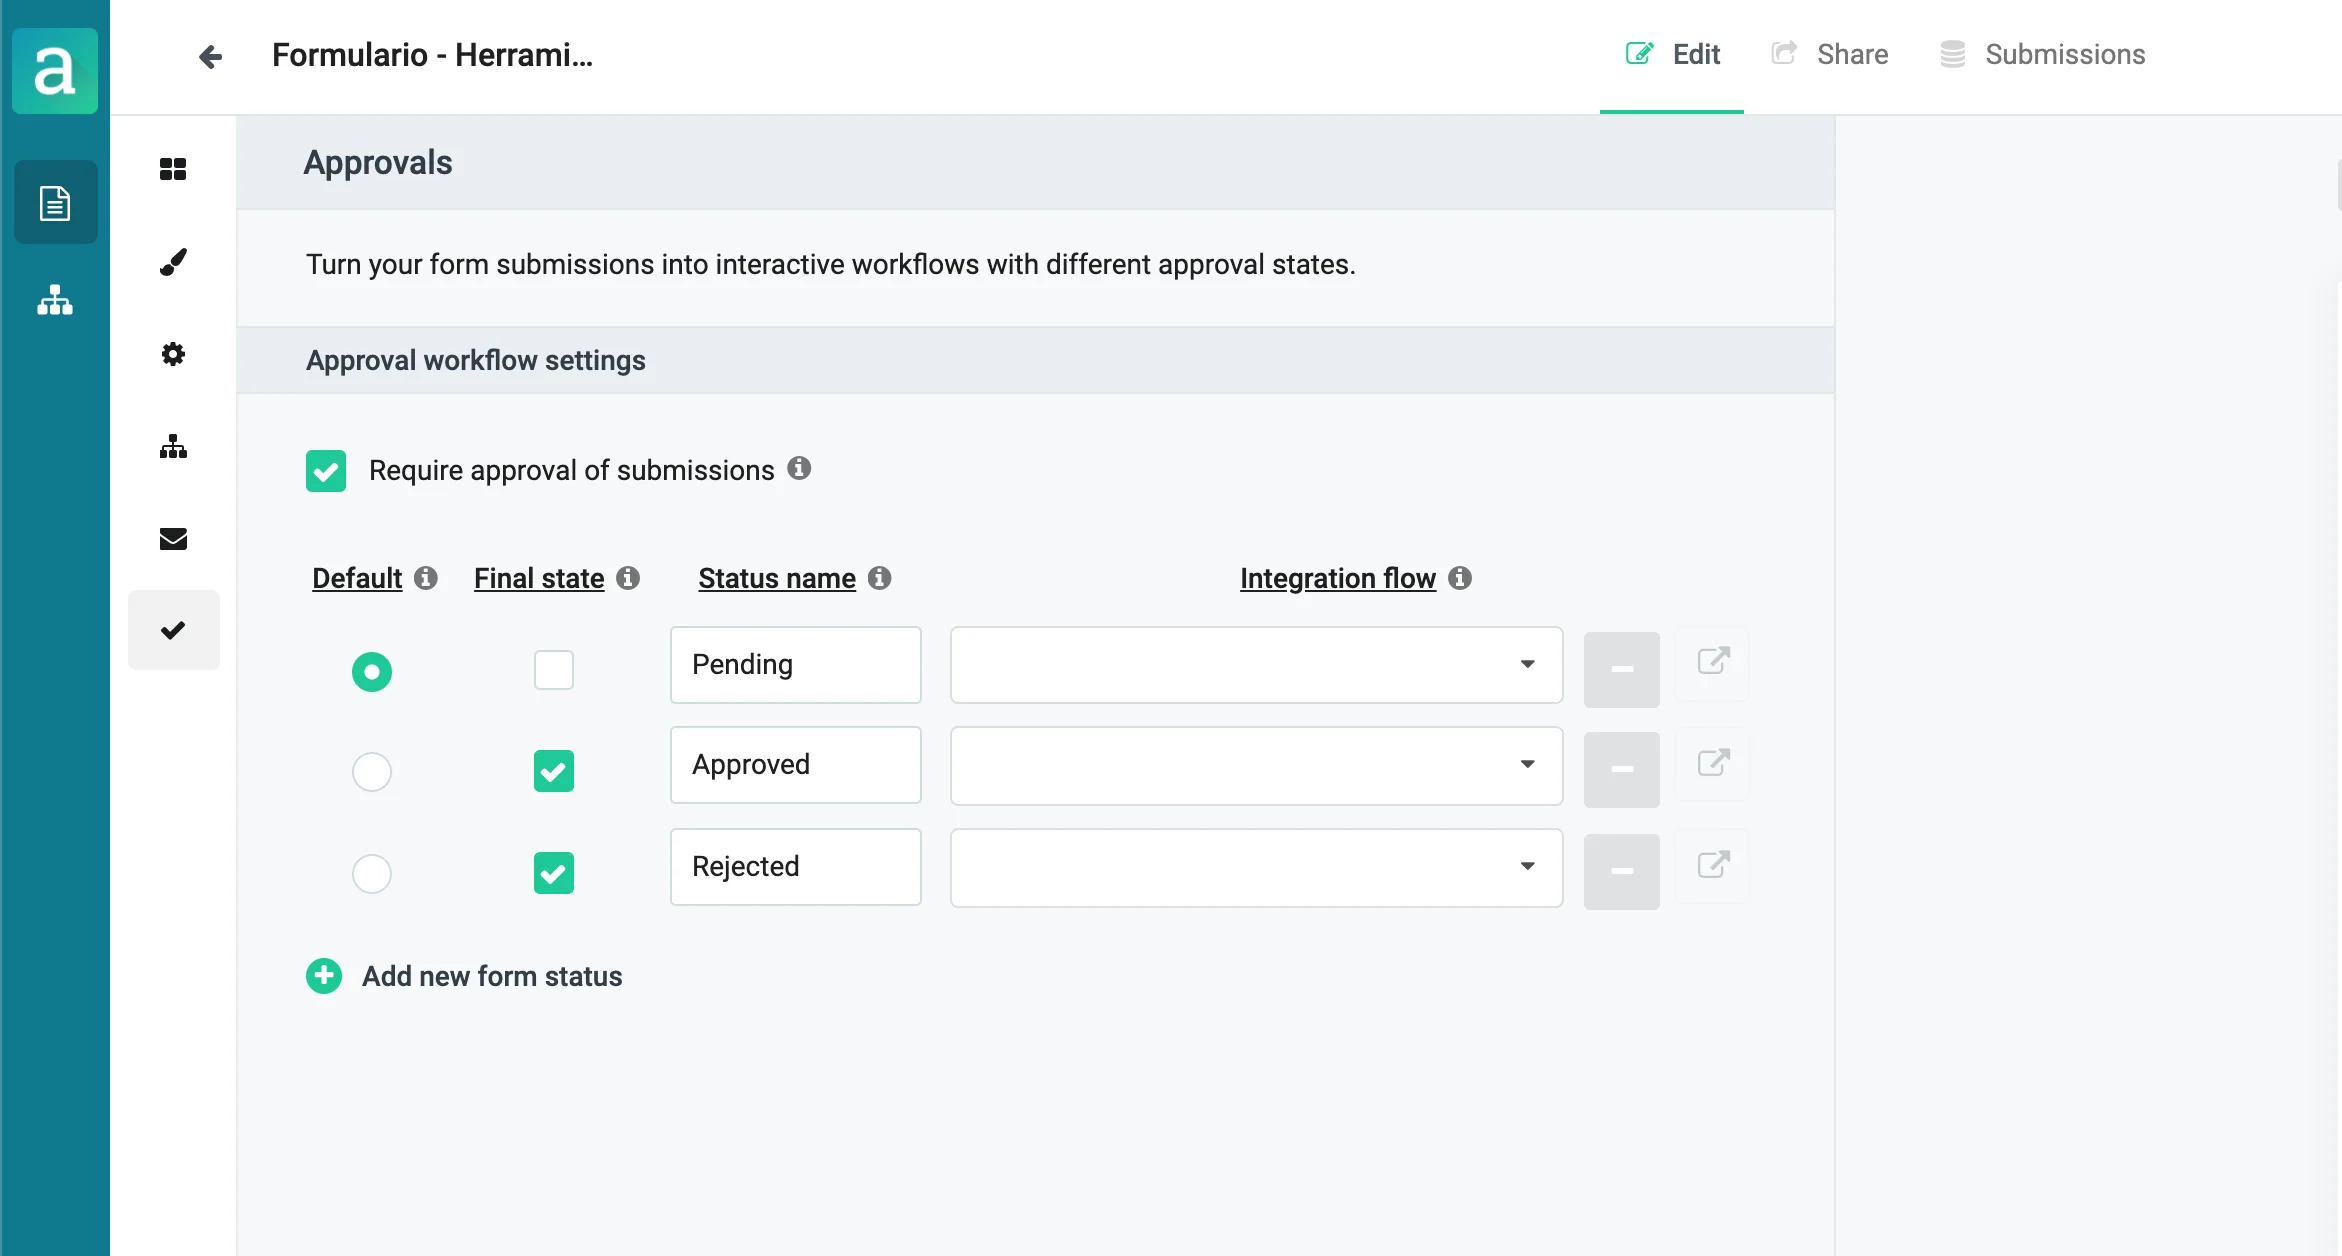Set Approved as the default status
Screen dimensions: 2342x1256
point(372,772)
